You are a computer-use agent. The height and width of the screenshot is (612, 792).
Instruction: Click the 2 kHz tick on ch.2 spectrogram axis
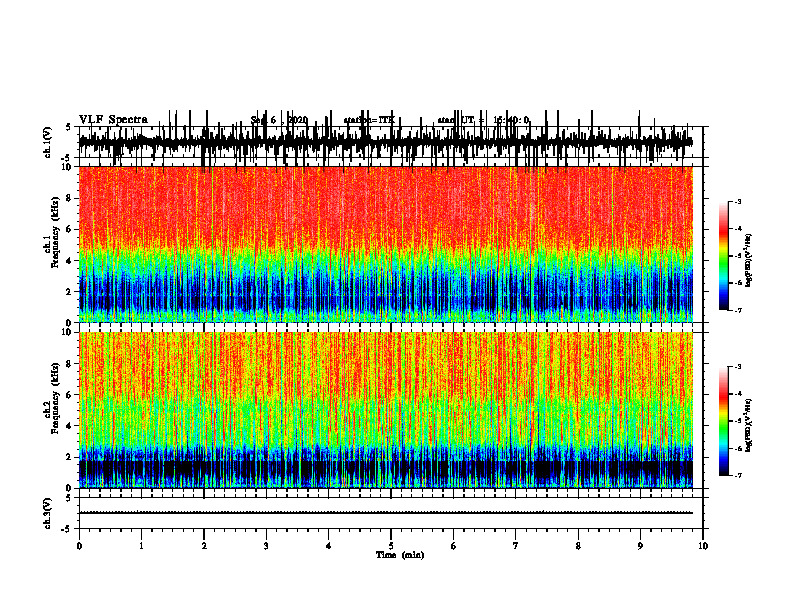click(69, 457)
